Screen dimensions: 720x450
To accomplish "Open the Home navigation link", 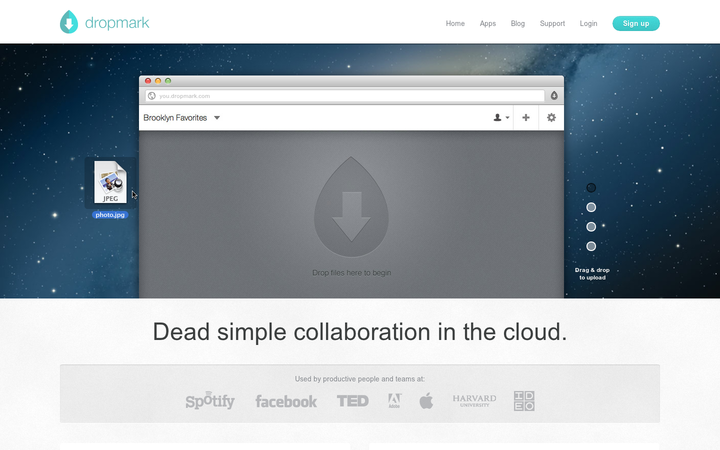I will click(455, 23).
